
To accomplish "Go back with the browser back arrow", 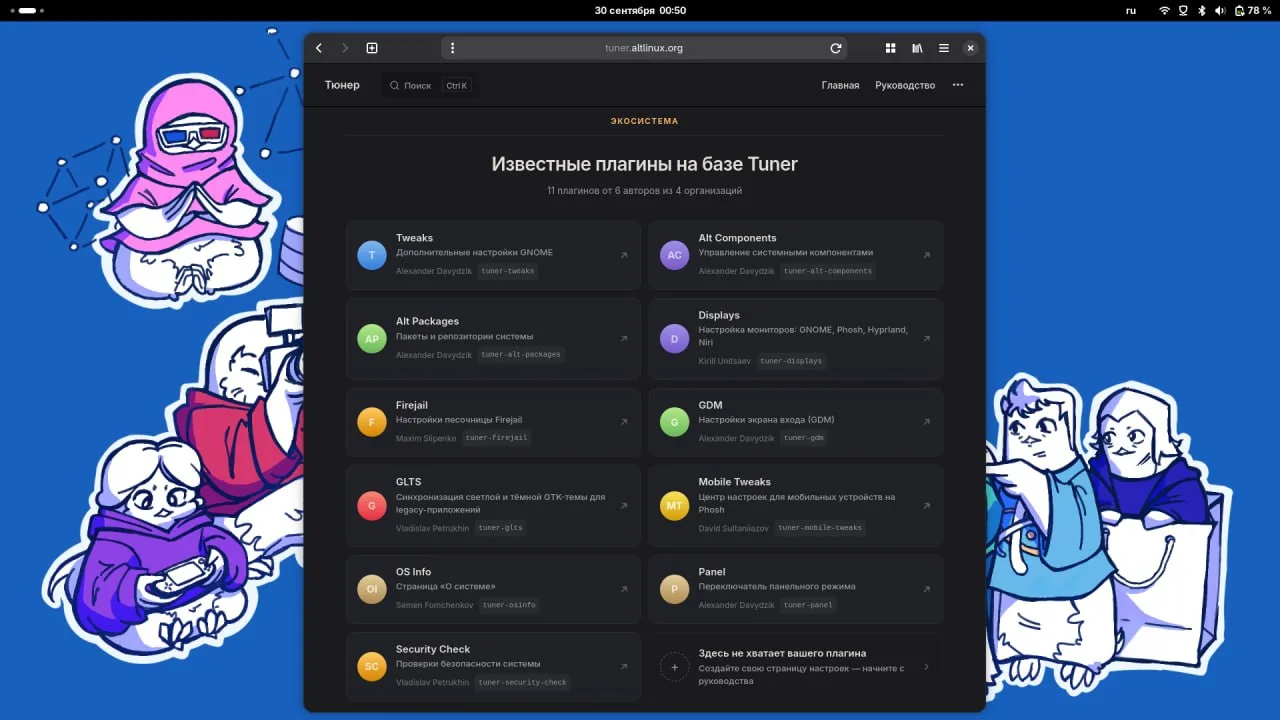I will click(x=319, y=48).
